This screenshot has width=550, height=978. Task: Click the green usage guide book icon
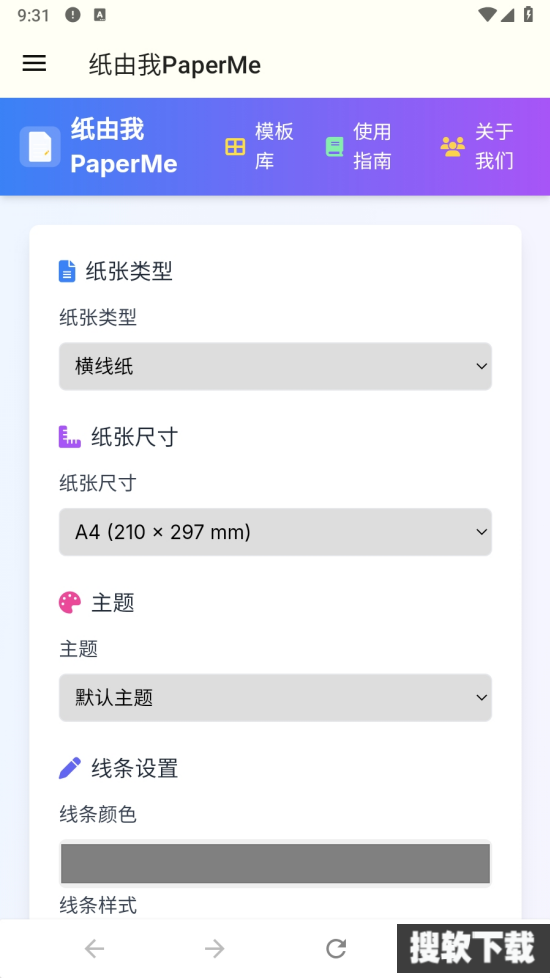[x=334, y=147]
